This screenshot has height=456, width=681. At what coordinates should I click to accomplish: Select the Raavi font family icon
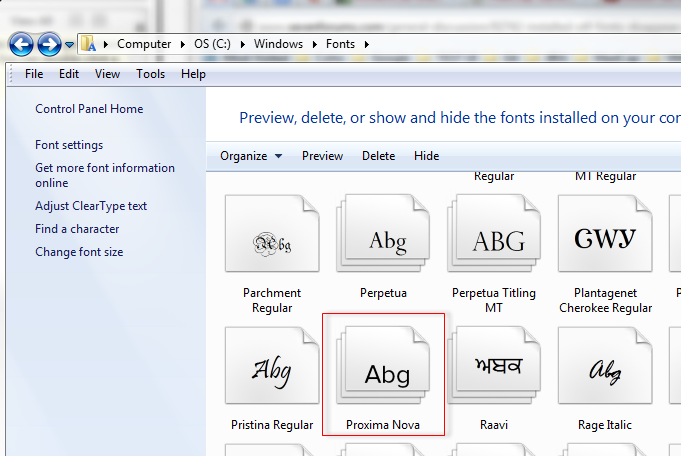pyautogui.click(x=494, y=366)
